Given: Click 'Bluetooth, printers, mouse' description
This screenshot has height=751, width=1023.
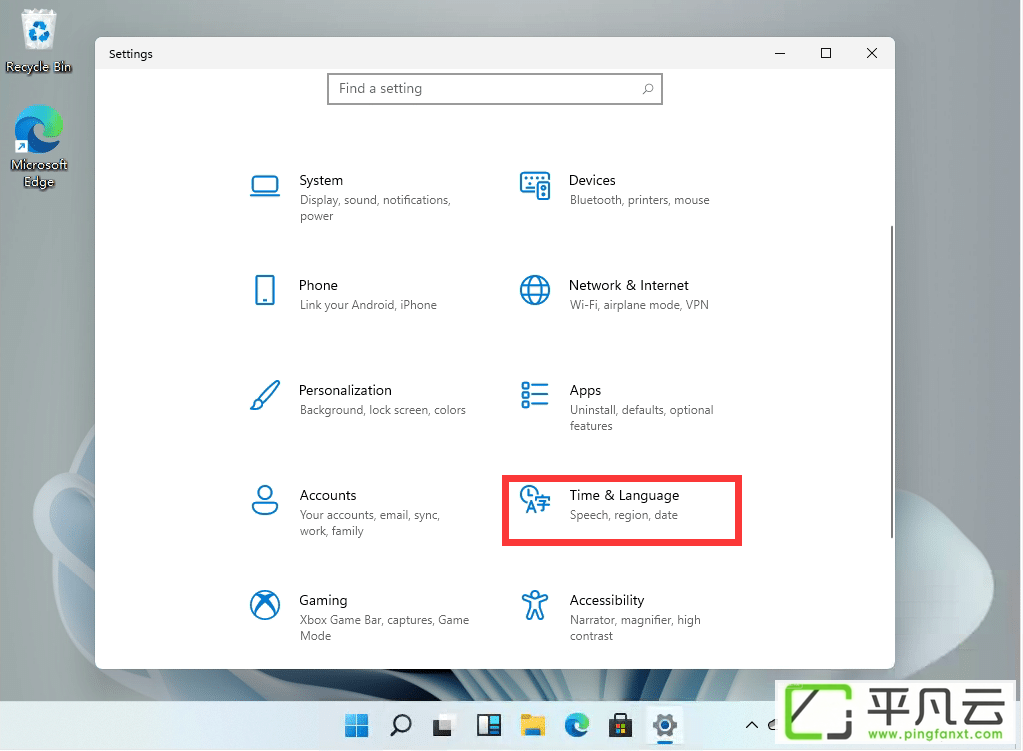Looking at the screenshot, I should (x=639, y=200).
